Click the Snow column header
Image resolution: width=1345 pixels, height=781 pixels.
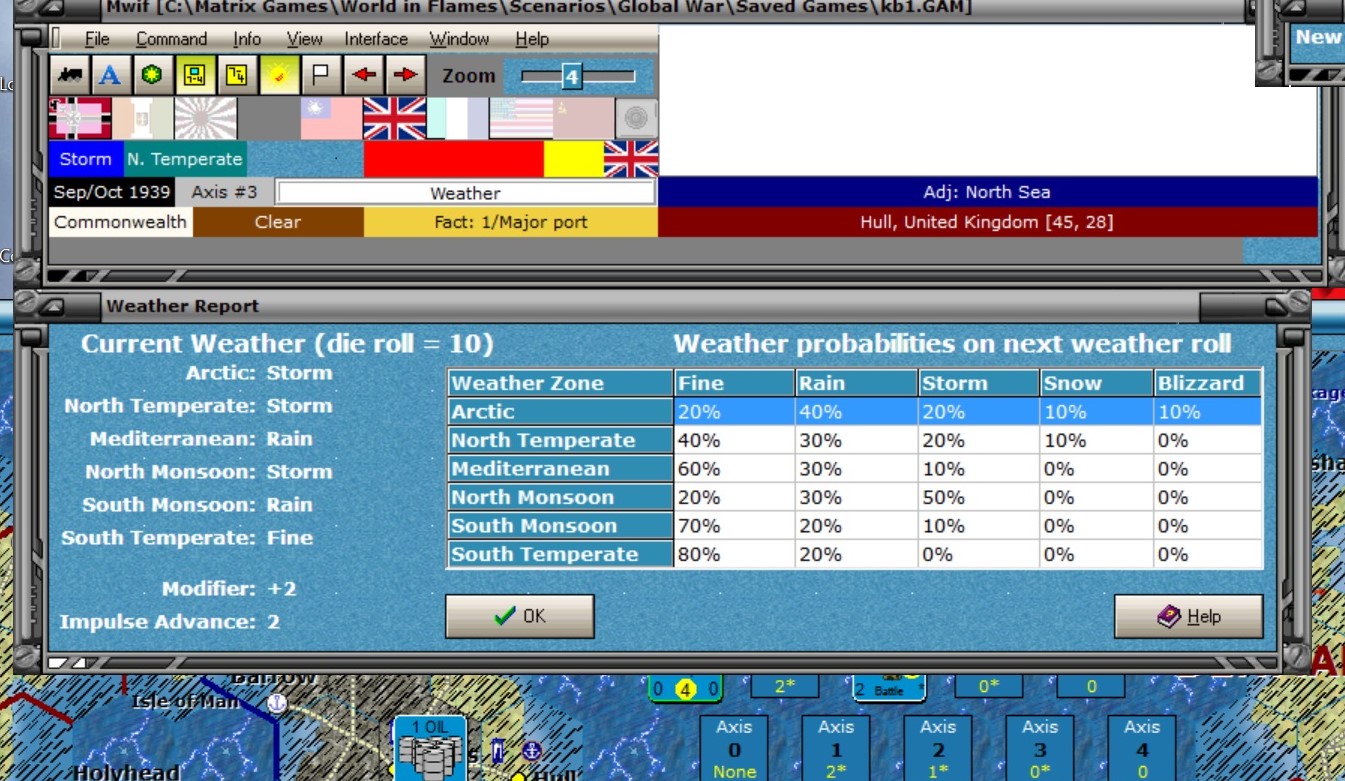pos(1096,383)
